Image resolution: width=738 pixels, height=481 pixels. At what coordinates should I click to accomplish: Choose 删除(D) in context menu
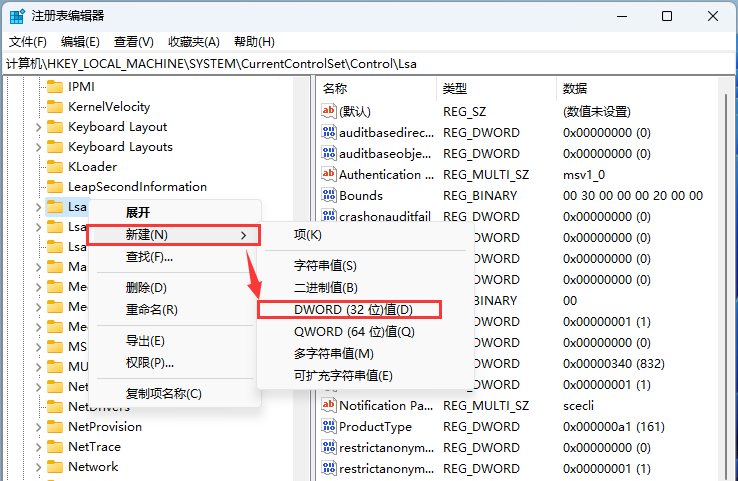click(175, 288)
